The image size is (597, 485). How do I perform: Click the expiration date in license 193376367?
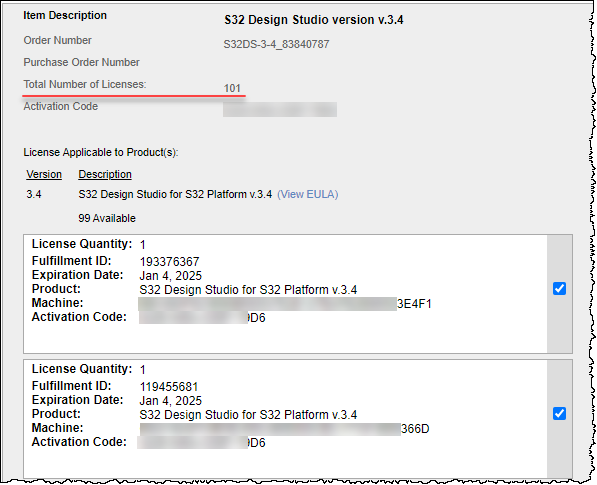pyautogui.click(x=171, y=276)
